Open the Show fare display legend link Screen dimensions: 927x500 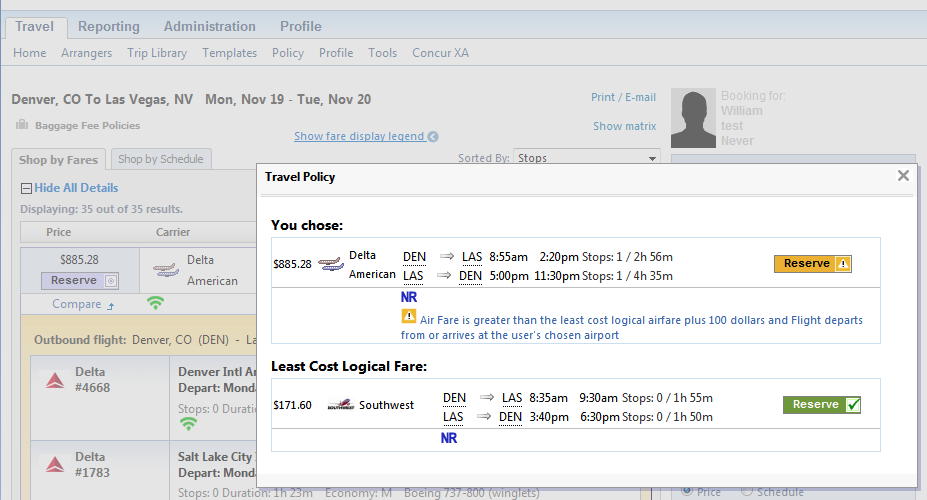tap(359, 137)
